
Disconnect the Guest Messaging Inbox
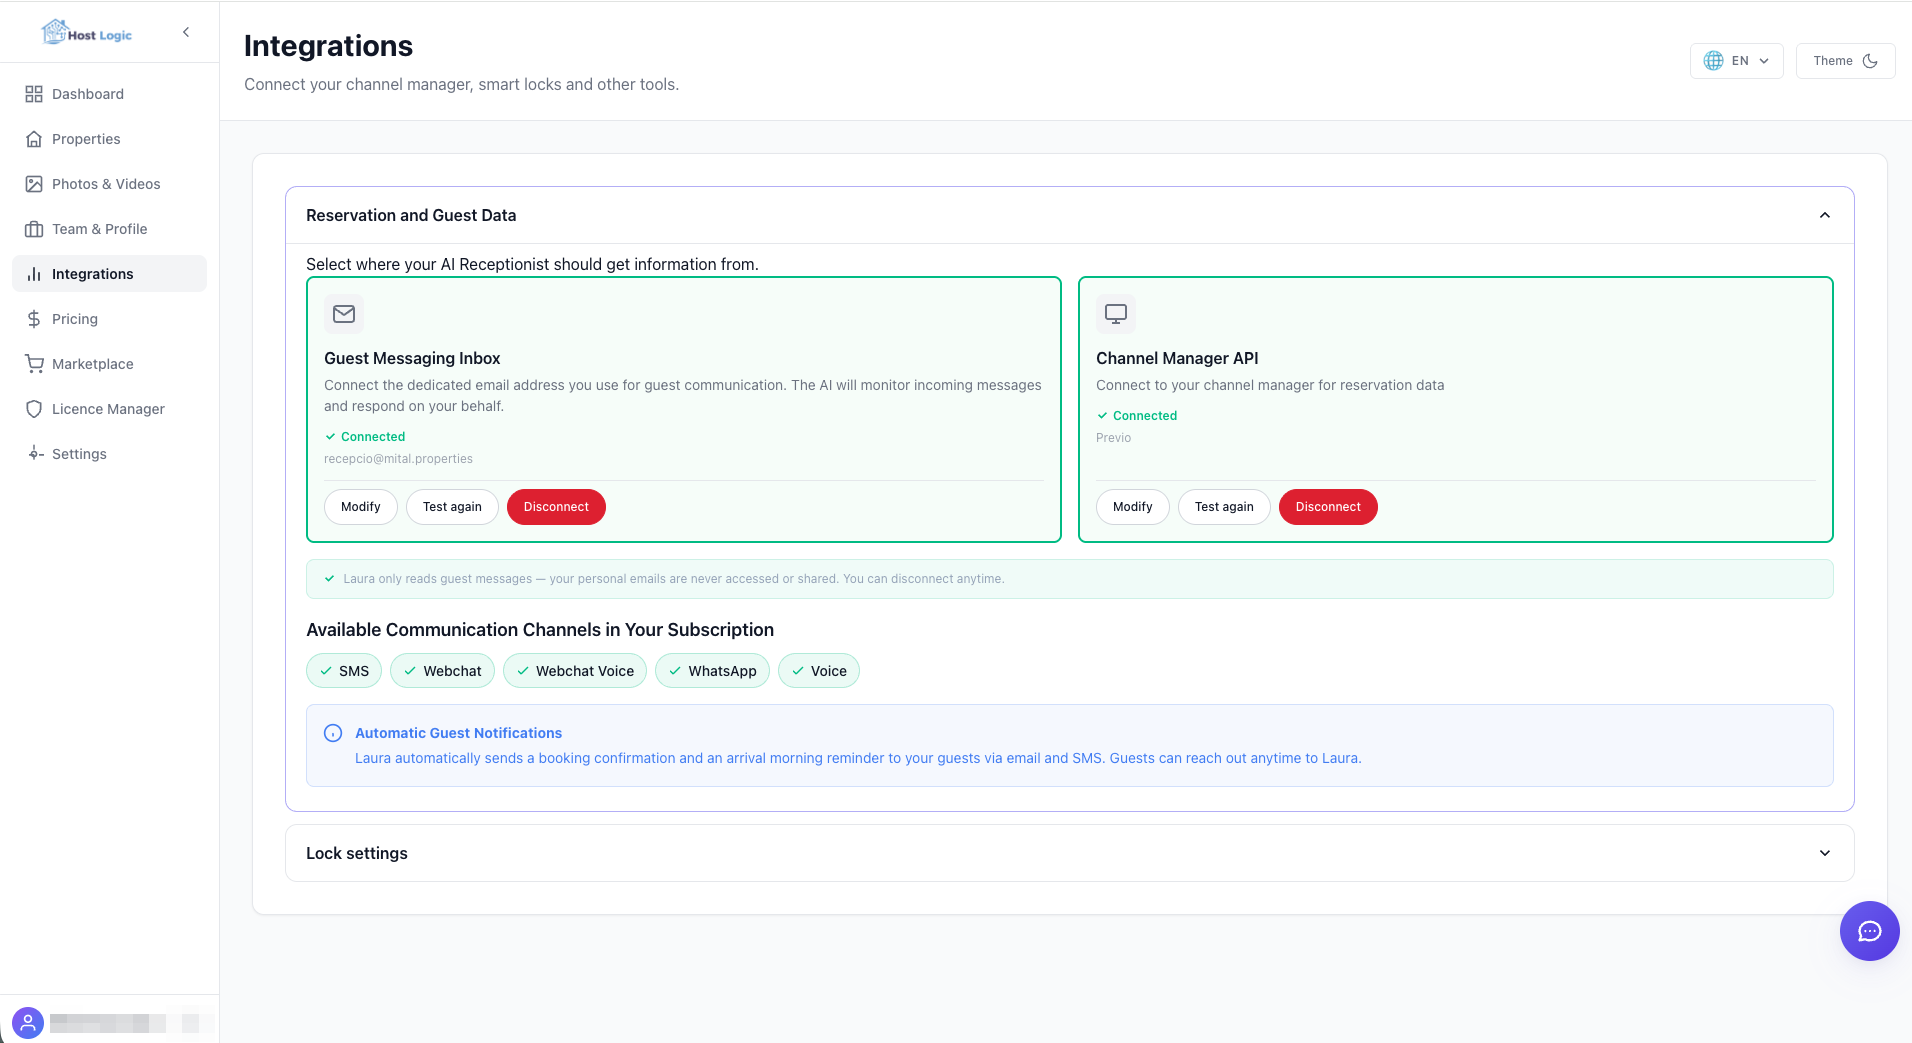coord(556,507)
